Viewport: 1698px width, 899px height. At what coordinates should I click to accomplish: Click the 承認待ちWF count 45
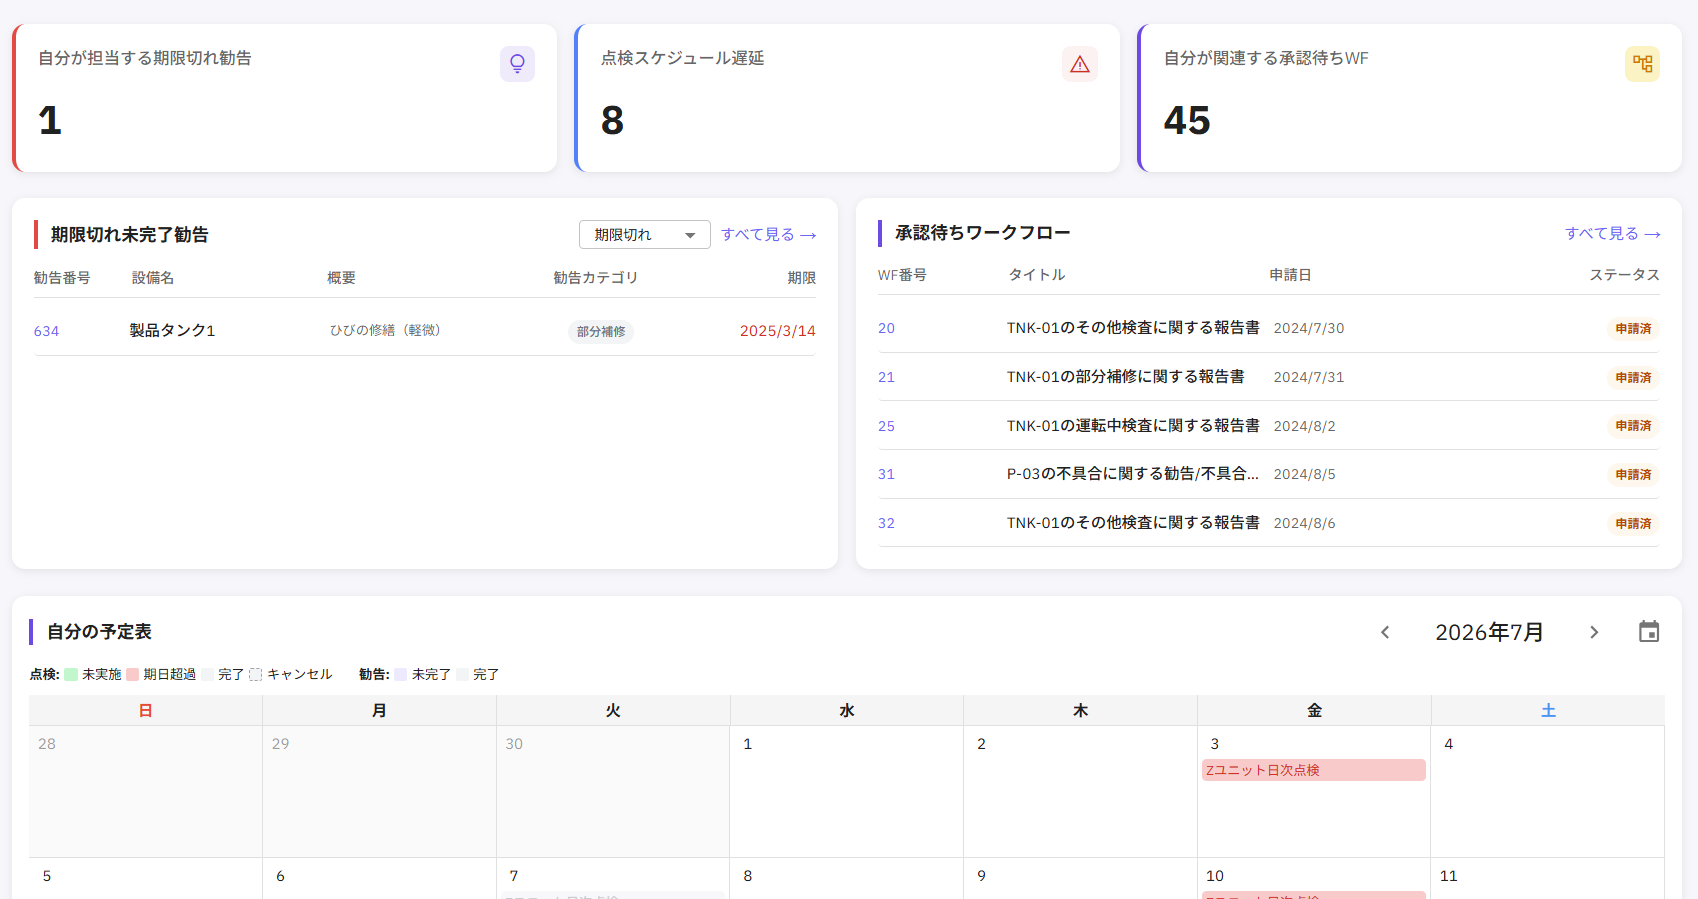(1187, 121)
